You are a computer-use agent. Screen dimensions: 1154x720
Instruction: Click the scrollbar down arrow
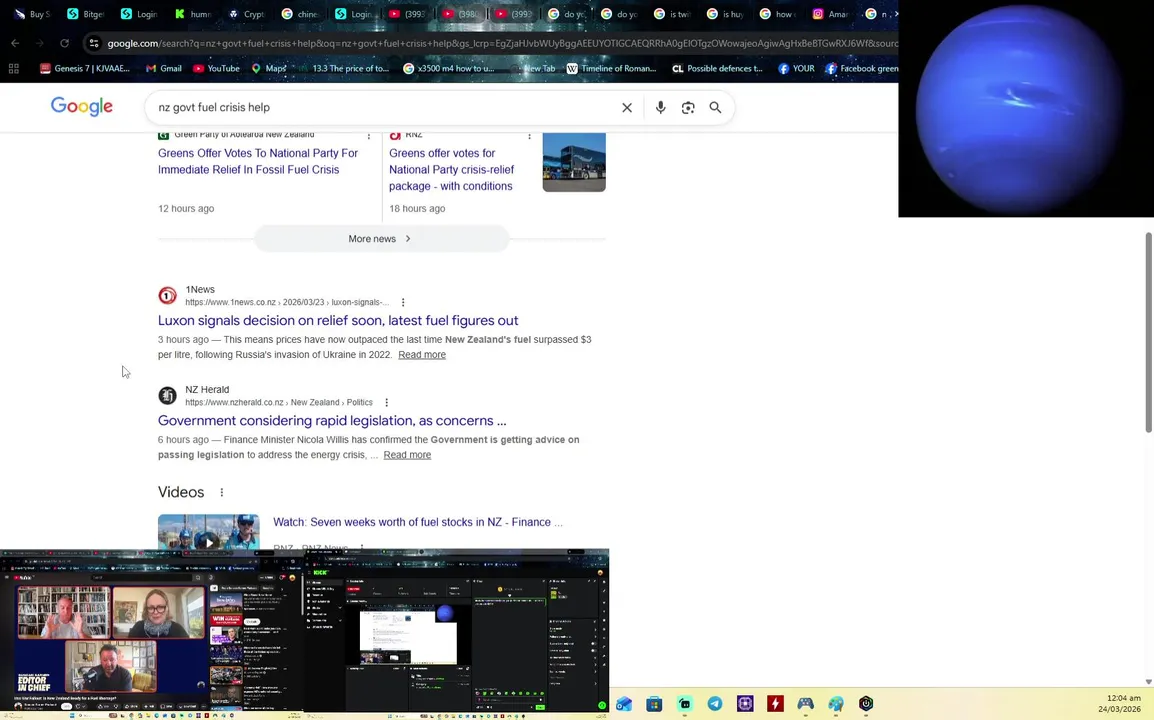(x=1149, y=682)
